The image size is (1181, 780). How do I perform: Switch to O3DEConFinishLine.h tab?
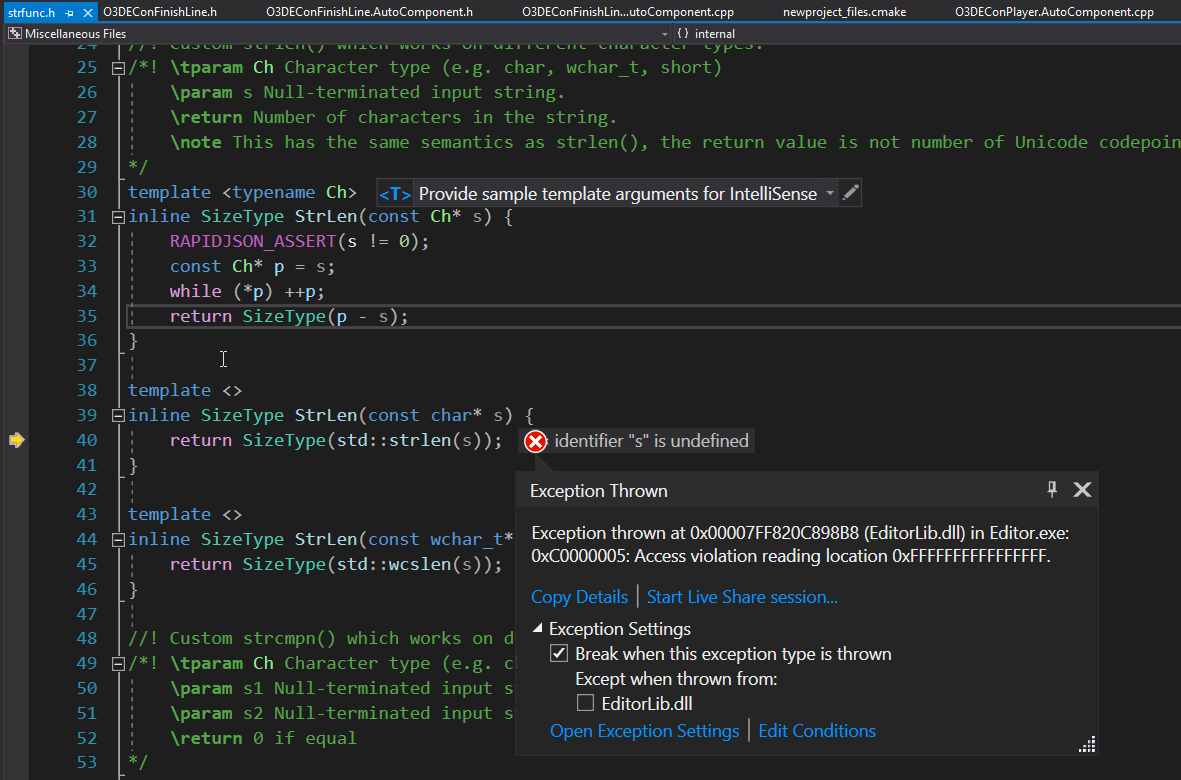coord(160,12)
